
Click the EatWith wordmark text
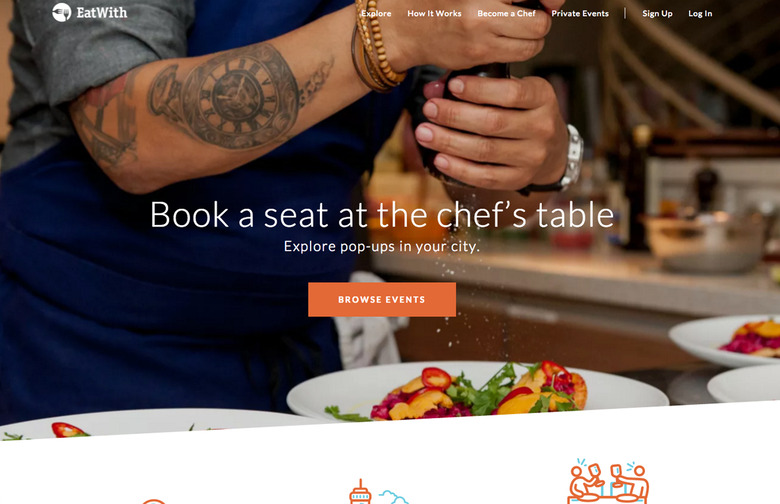point(101,12)
